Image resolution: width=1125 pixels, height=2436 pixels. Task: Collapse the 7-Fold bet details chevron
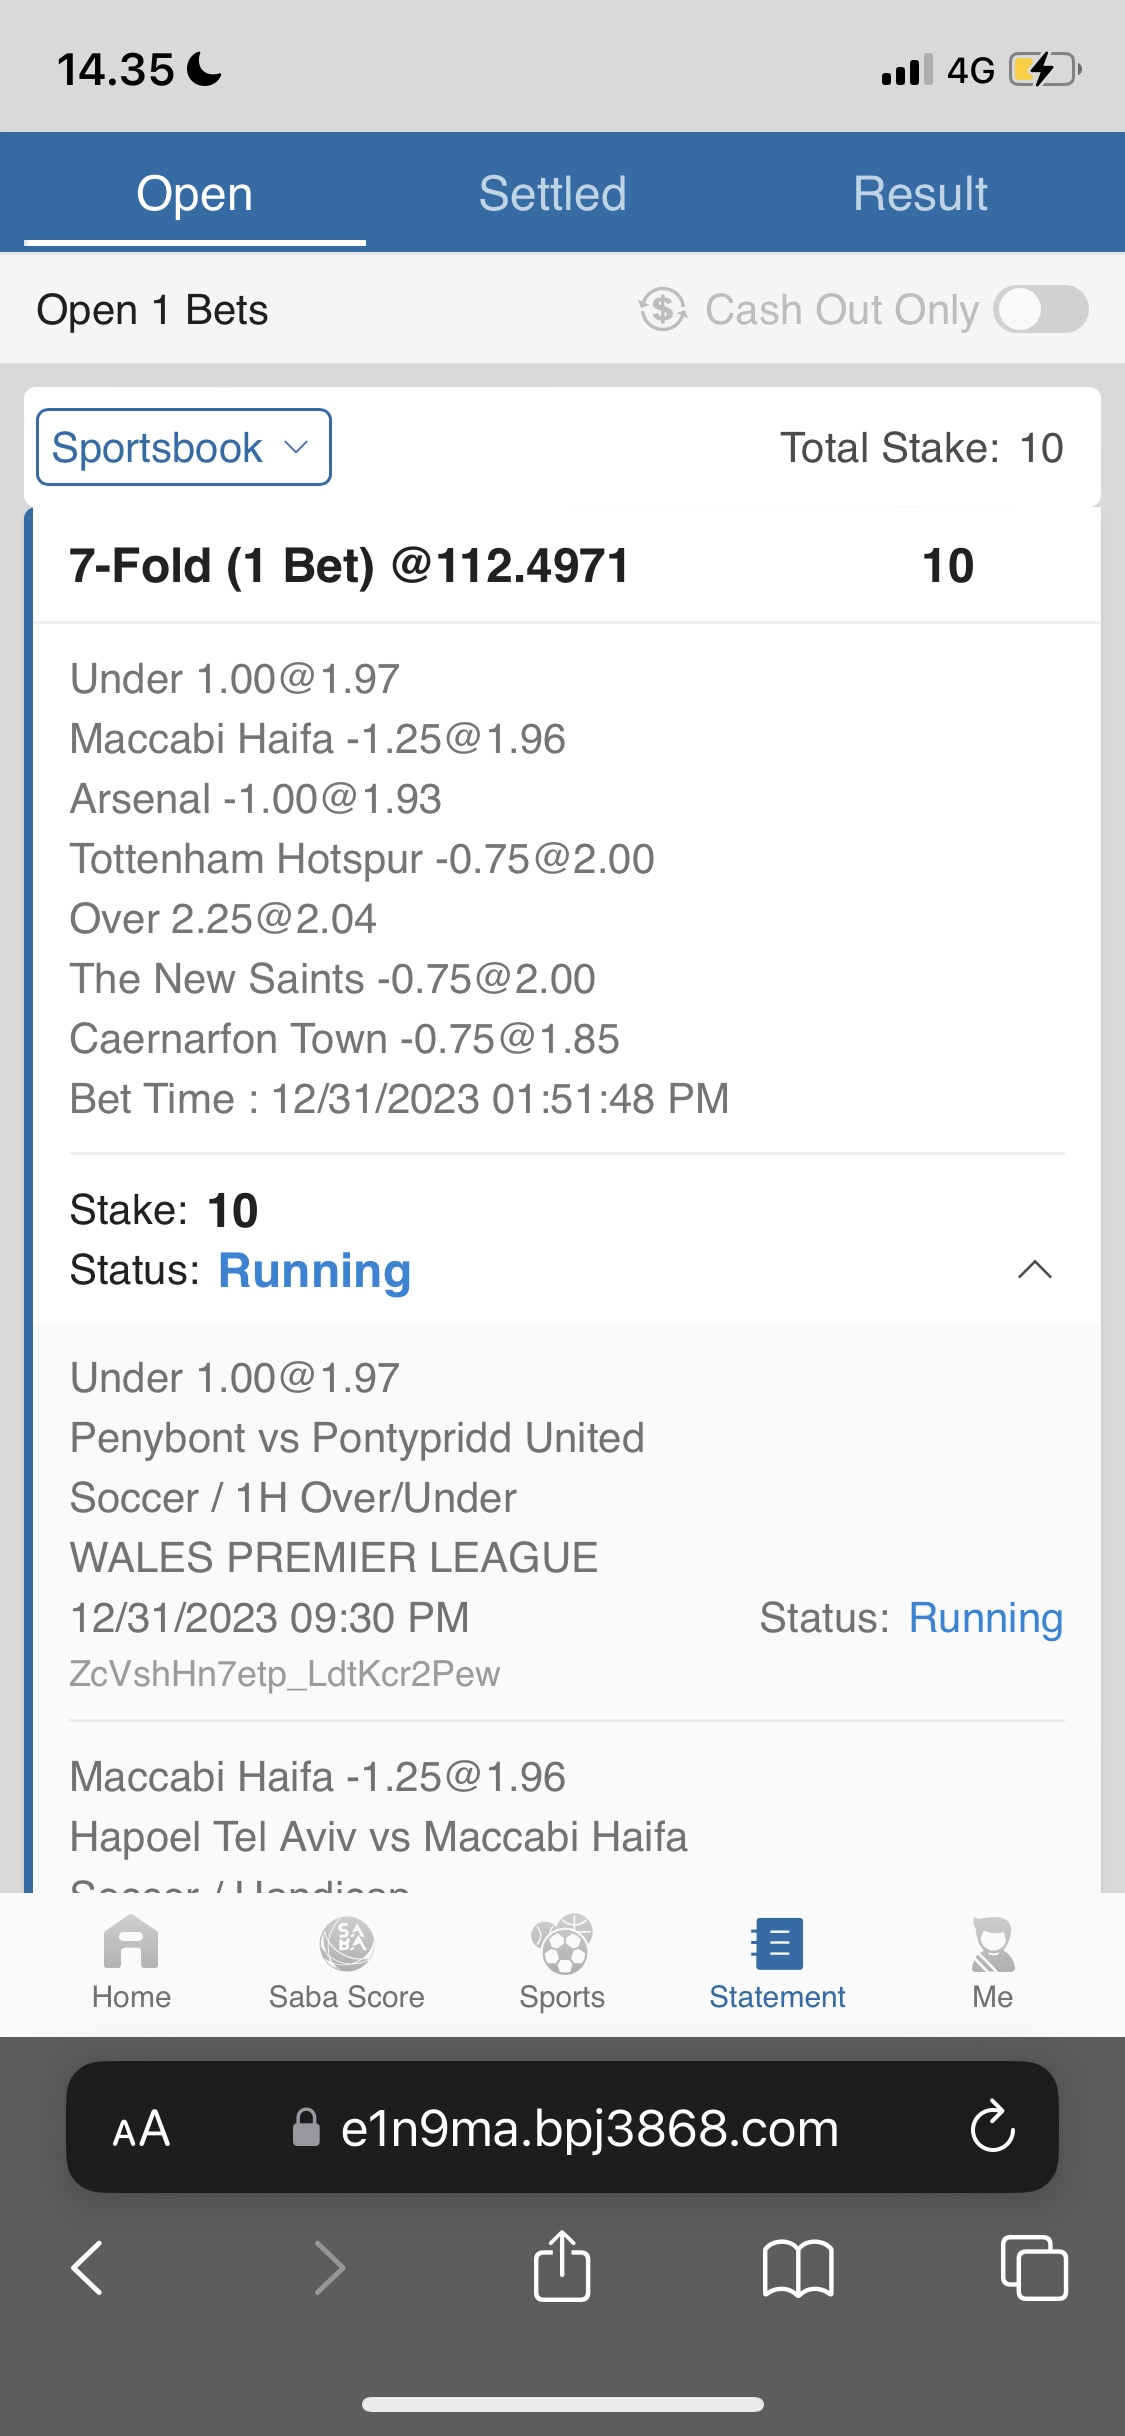(x=1034, y=1270)
